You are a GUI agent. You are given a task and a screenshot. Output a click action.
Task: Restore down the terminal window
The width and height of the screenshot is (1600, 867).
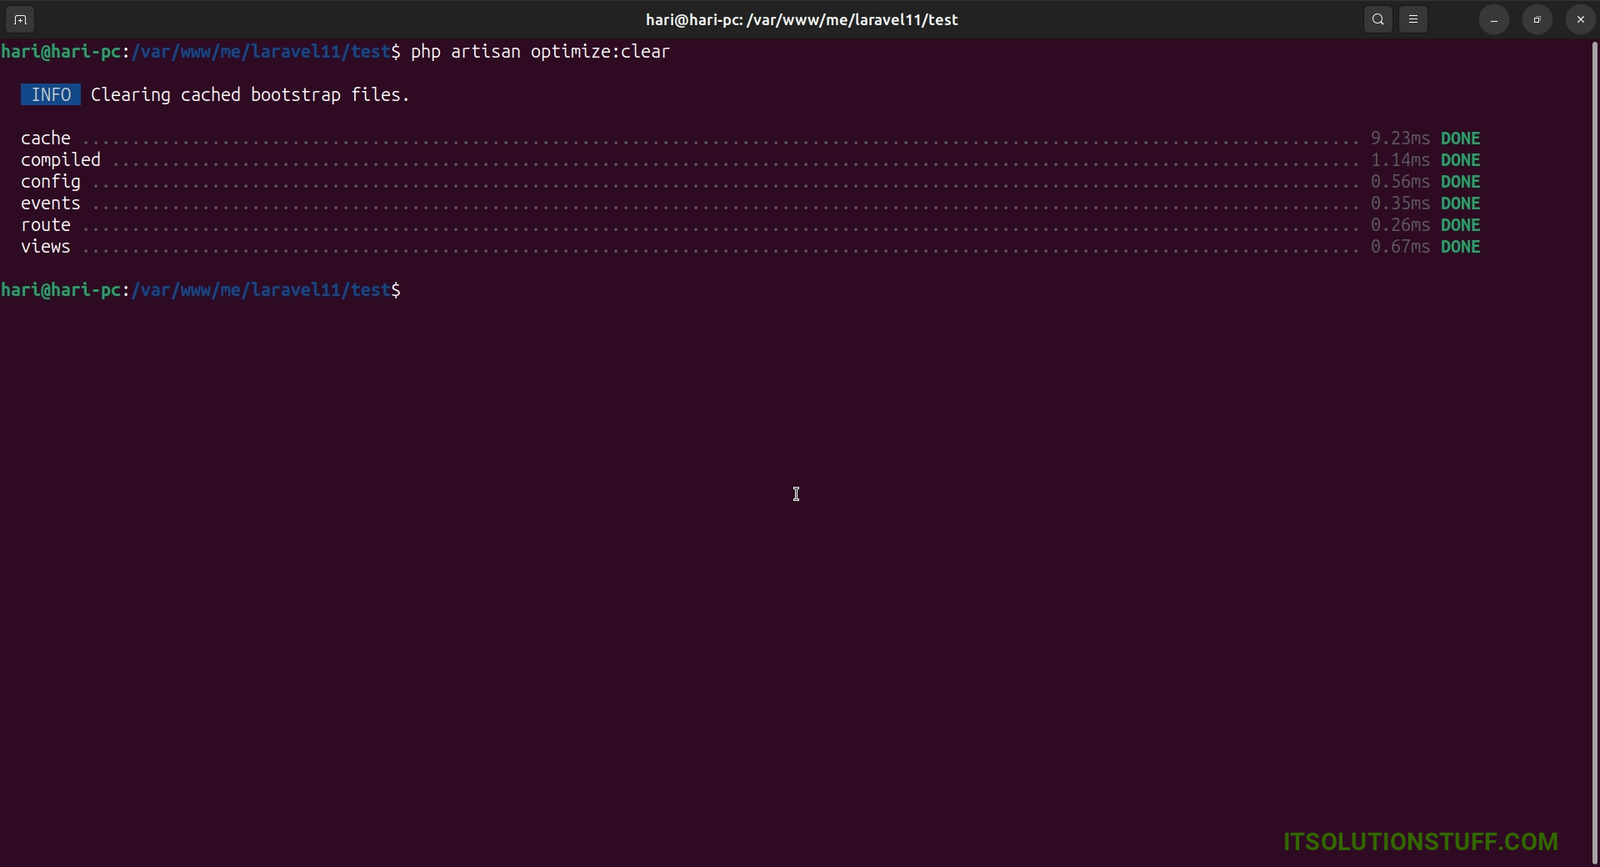[x=1537, y=19]
